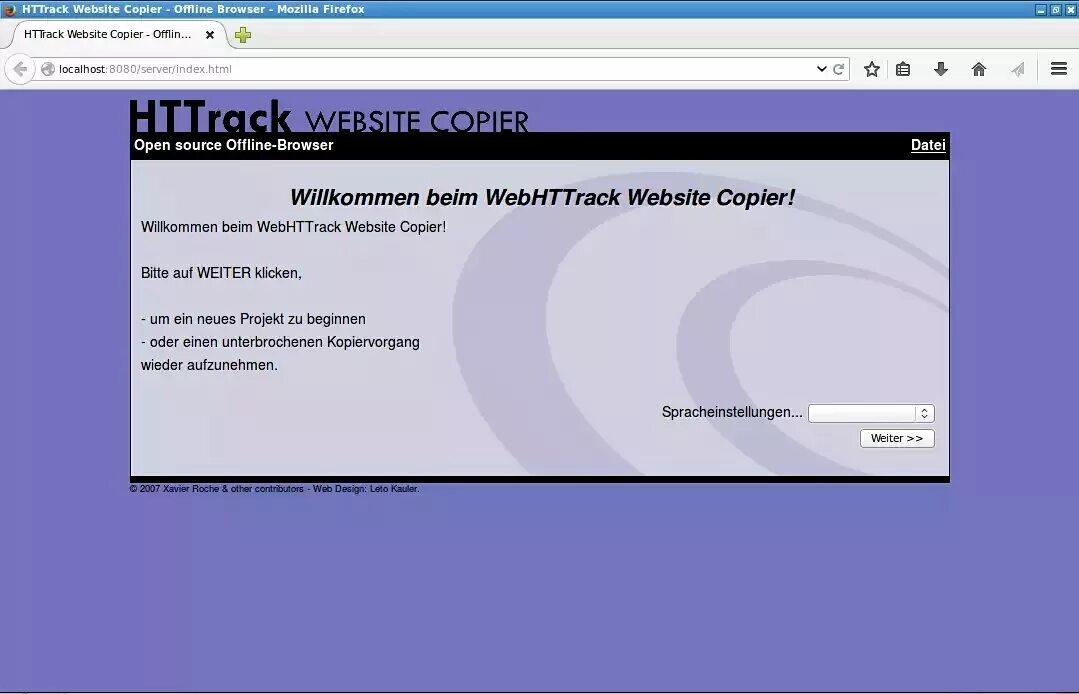Click the globe site identity icon
This screenshot has width=1079, height=694.
pyautogui.click(x=47, y=69)
